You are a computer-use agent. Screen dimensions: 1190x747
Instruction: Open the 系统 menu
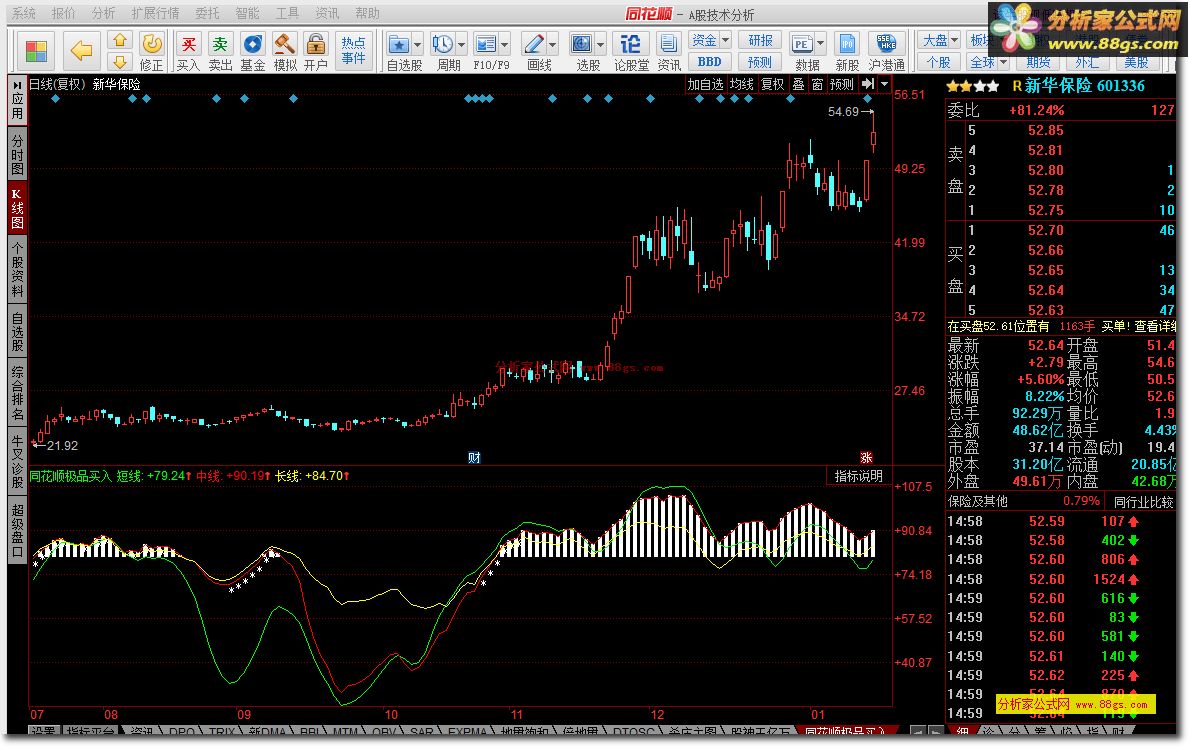point(24,14)
